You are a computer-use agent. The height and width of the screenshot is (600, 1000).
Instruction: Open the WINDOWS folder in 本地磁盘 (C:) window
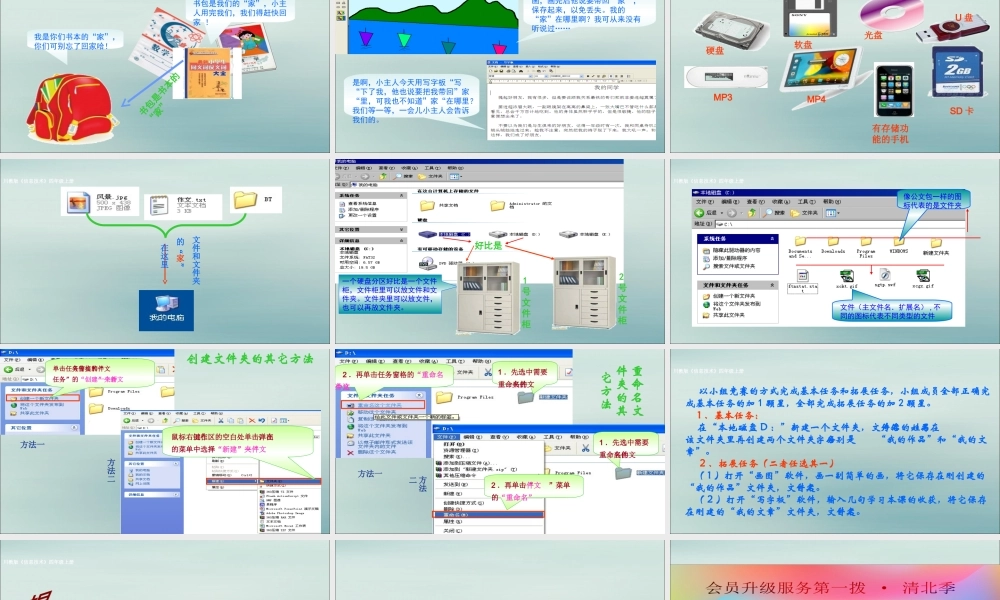[x=899, y=242]
